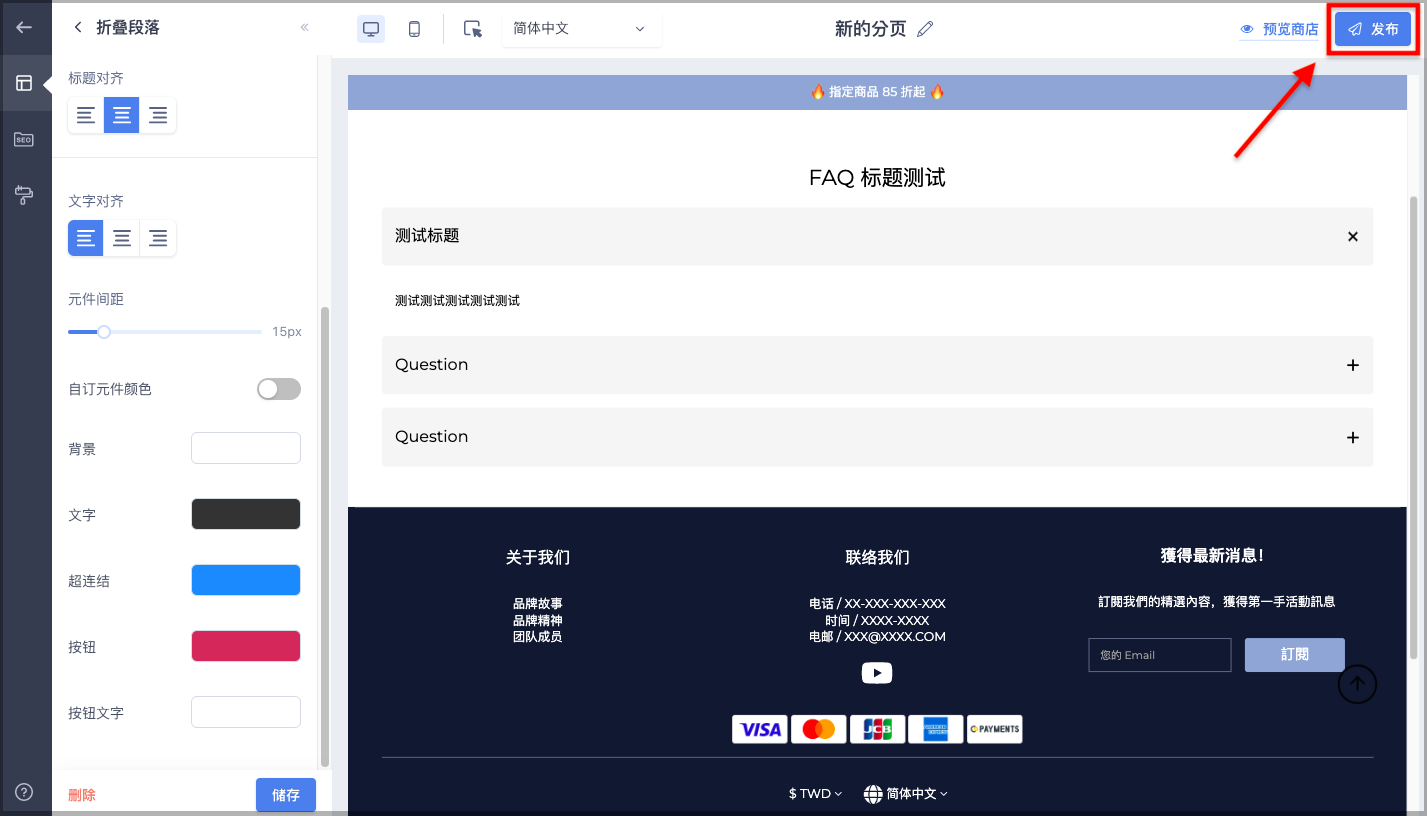Click the Payments logo in footer
This screenshot has height=816, width=1427.
995,729
